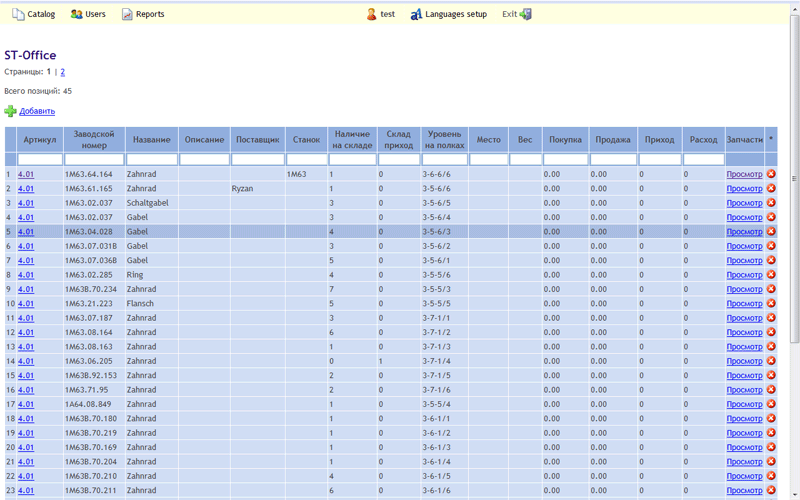Focus the Заводской номер filter field
The height and width of the screenshot is (500, 800).
coord(94,159)
